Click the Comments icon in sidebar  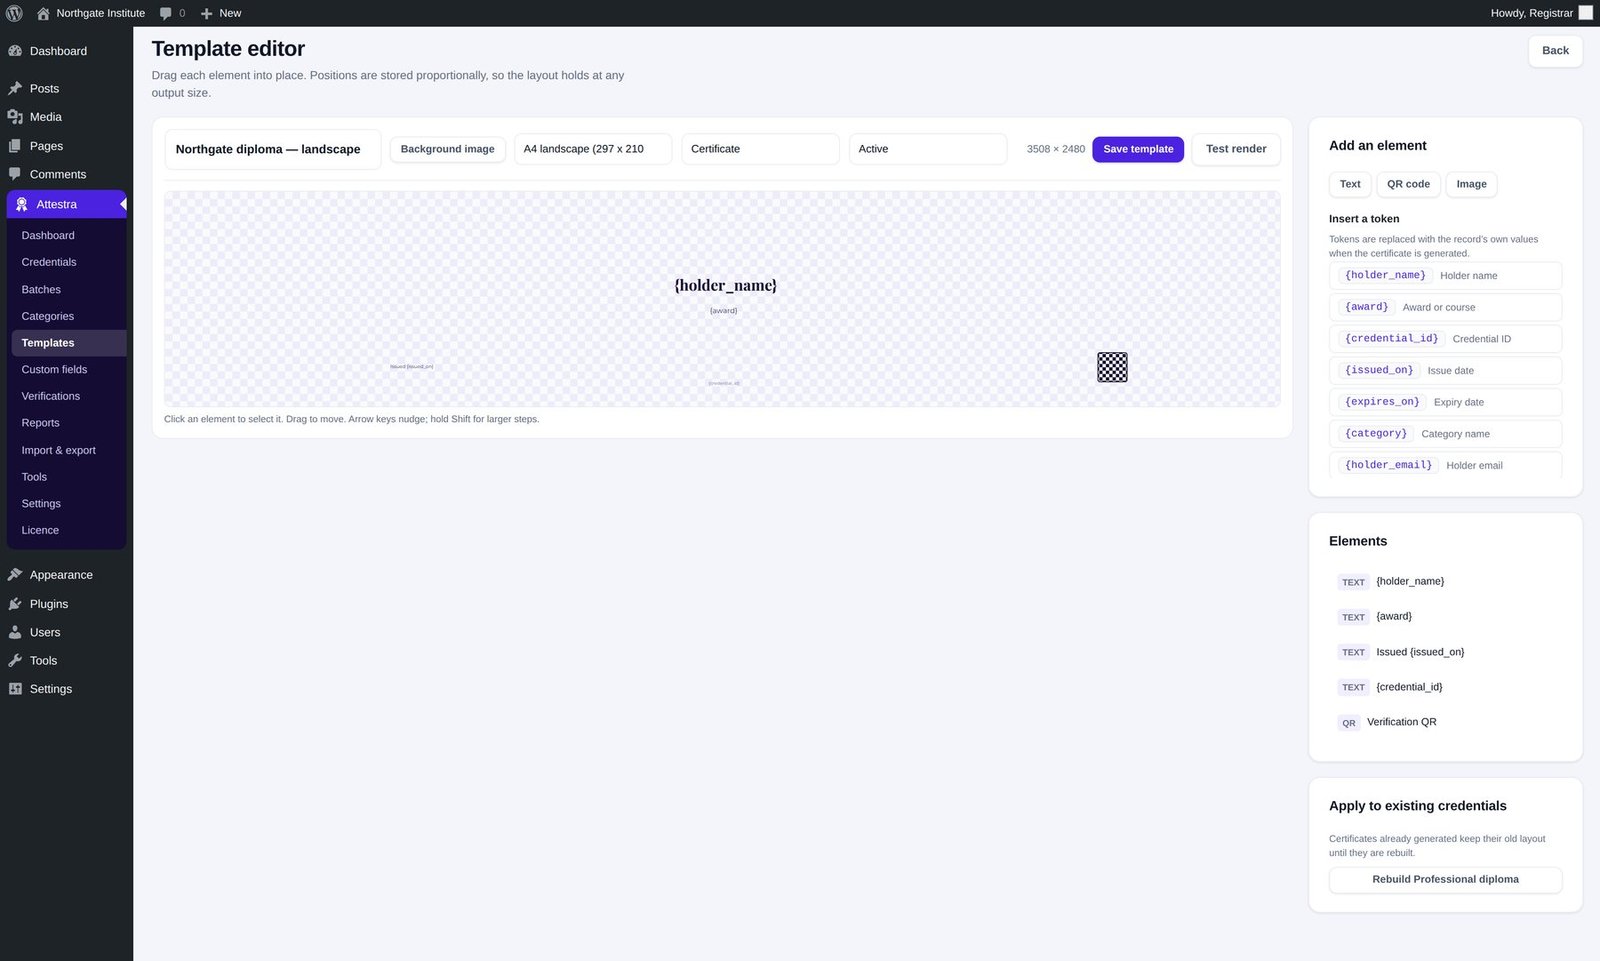pyautogui.click(x=15, y=174)
